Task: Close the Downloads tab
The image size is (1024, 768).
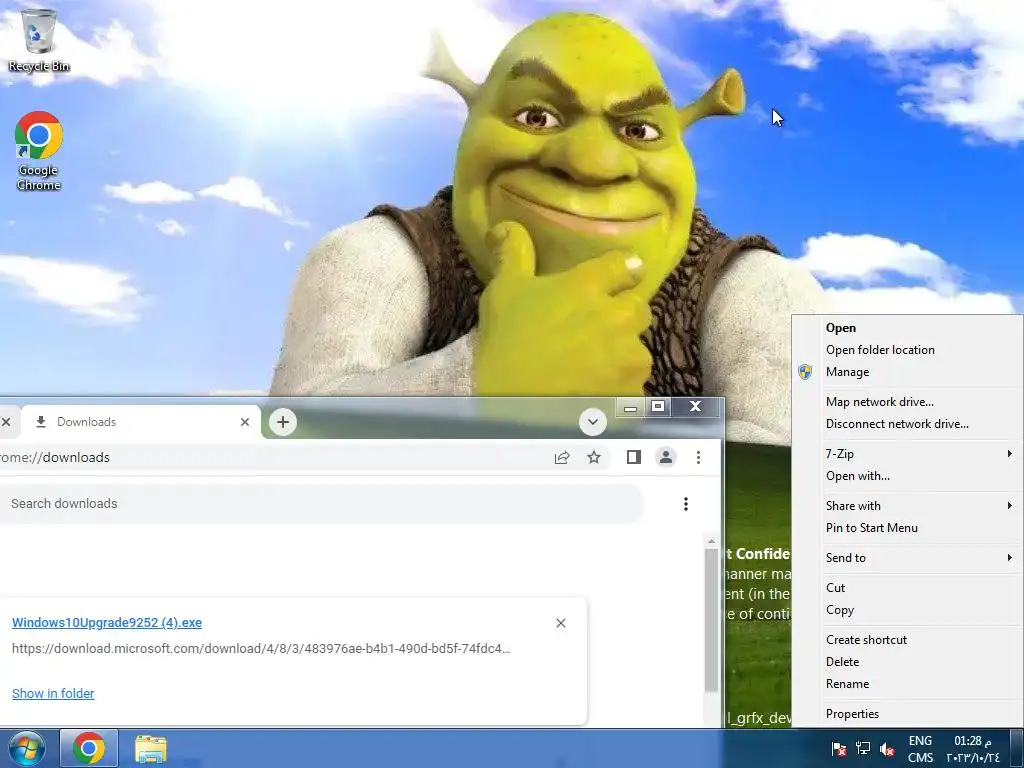Action: 245,422
